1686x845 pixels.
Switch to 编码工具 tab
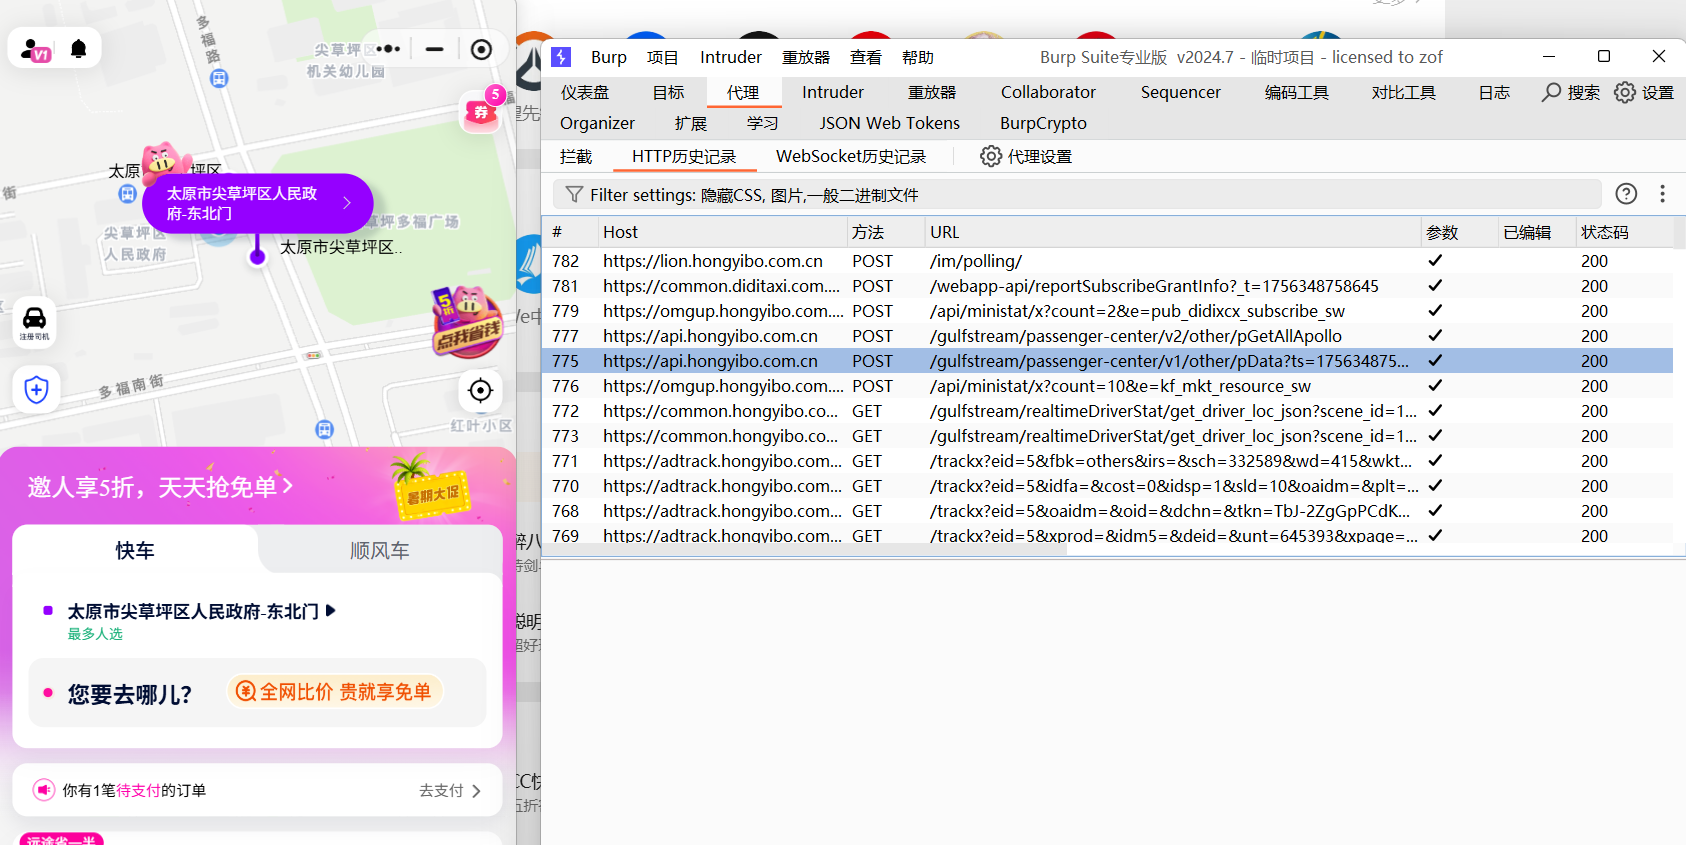(x=1297, y=92)
